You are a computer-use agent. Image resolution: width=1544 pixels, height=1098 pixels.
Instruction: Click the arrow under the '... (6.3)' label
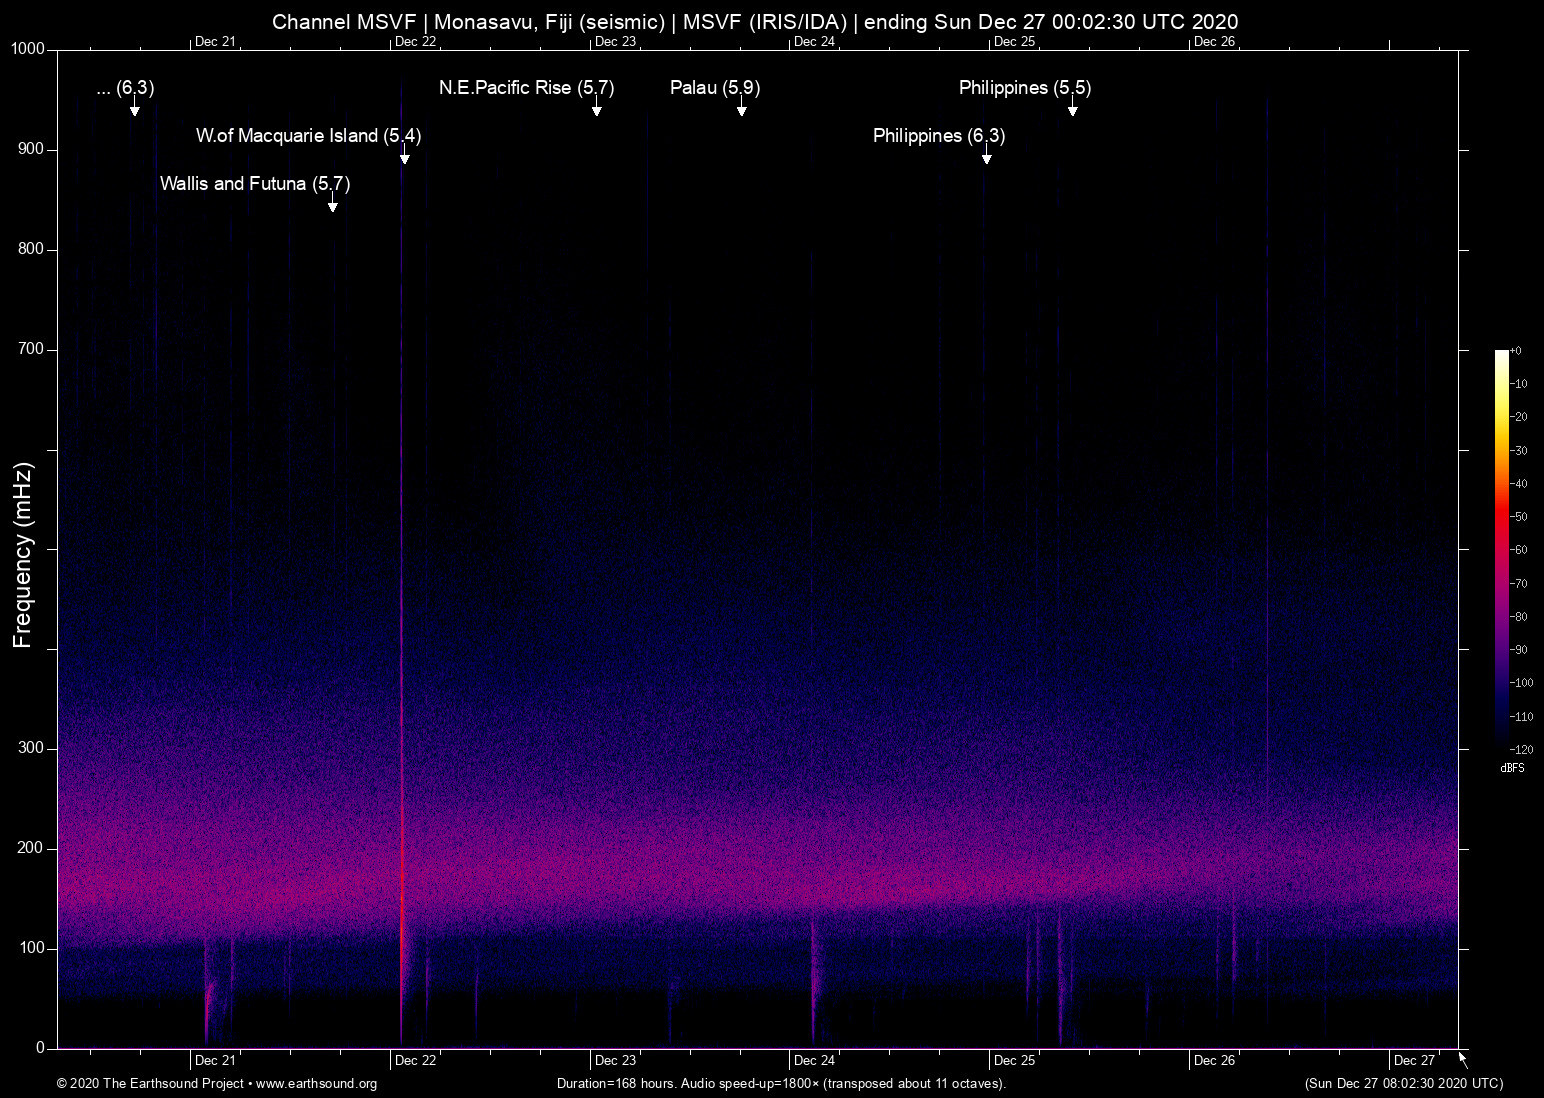(x=134, y=110)
